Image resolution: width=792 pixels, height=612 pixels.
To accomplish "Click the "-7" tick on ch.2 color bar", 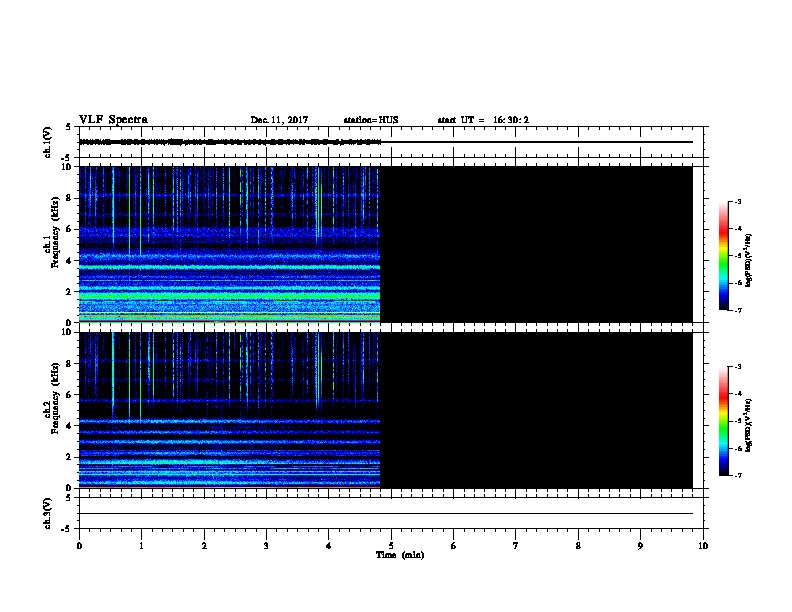I will pyautogui.click(x=737, y=476).
